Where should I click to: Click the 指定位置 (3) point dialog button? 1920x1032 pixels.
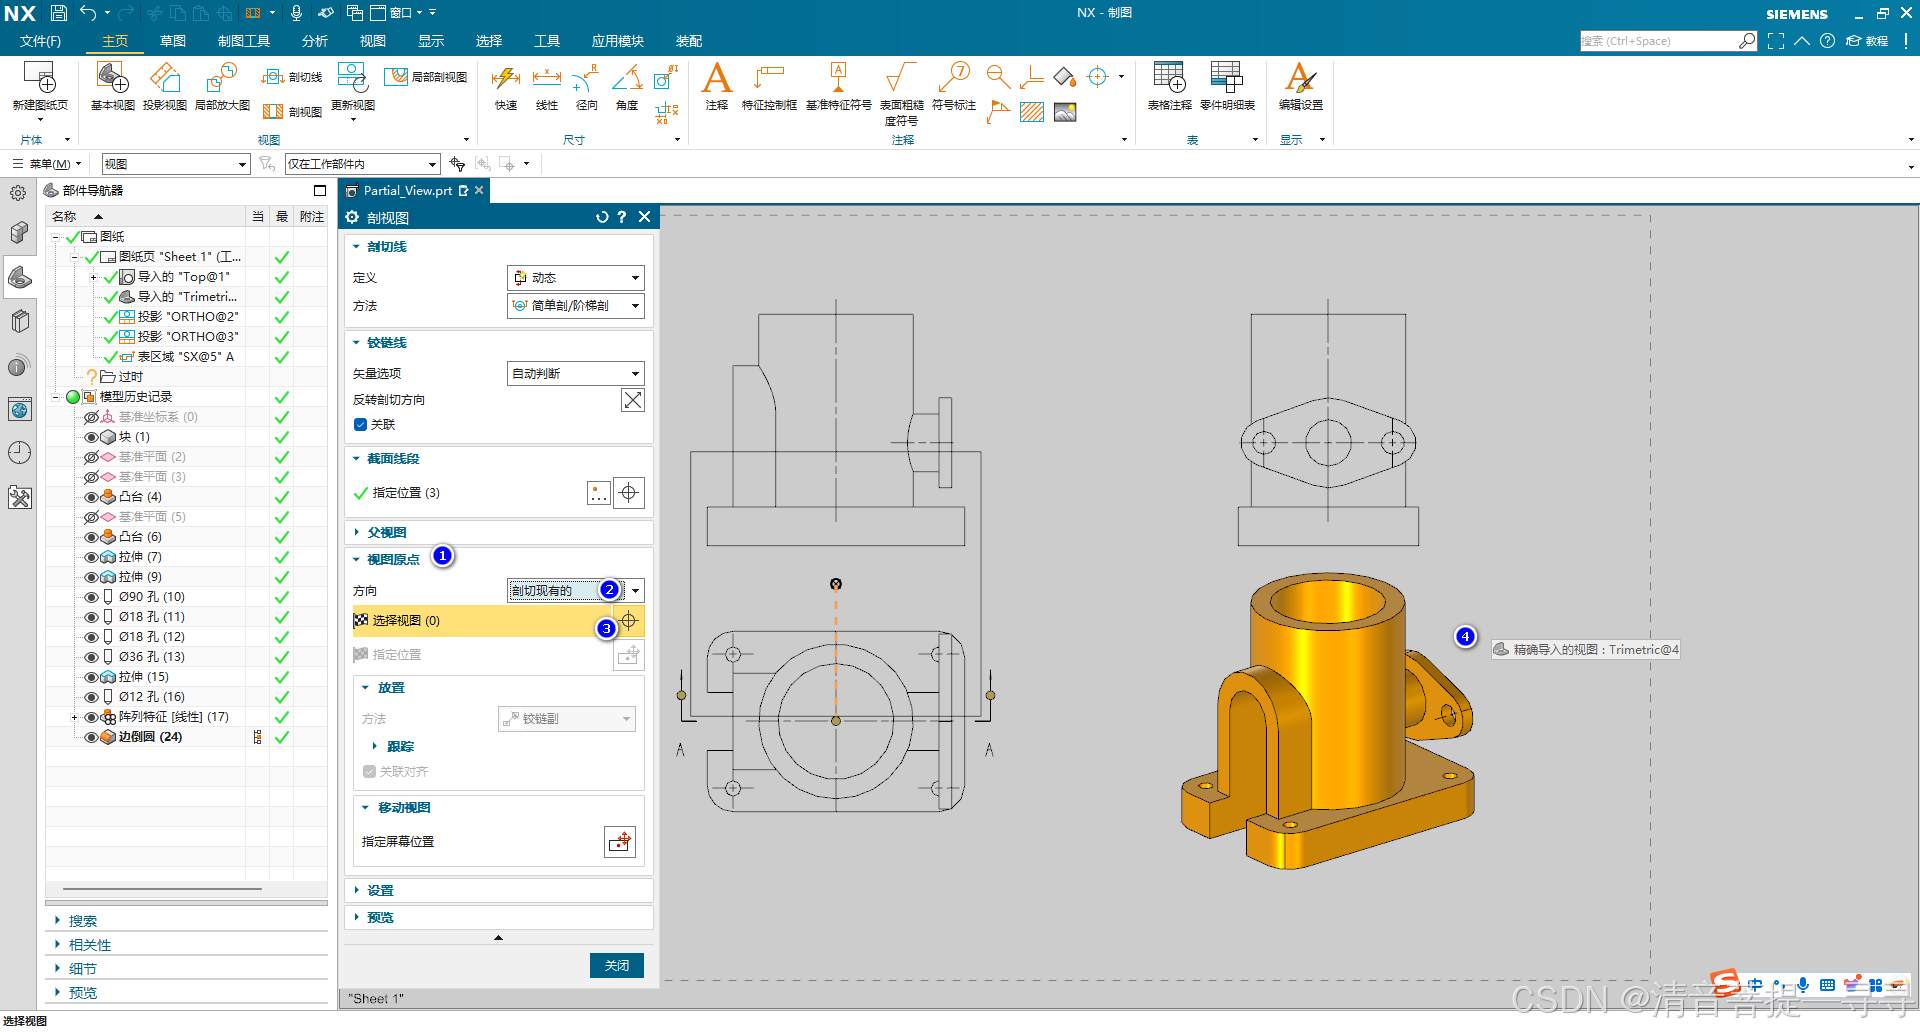pos(598,493)
